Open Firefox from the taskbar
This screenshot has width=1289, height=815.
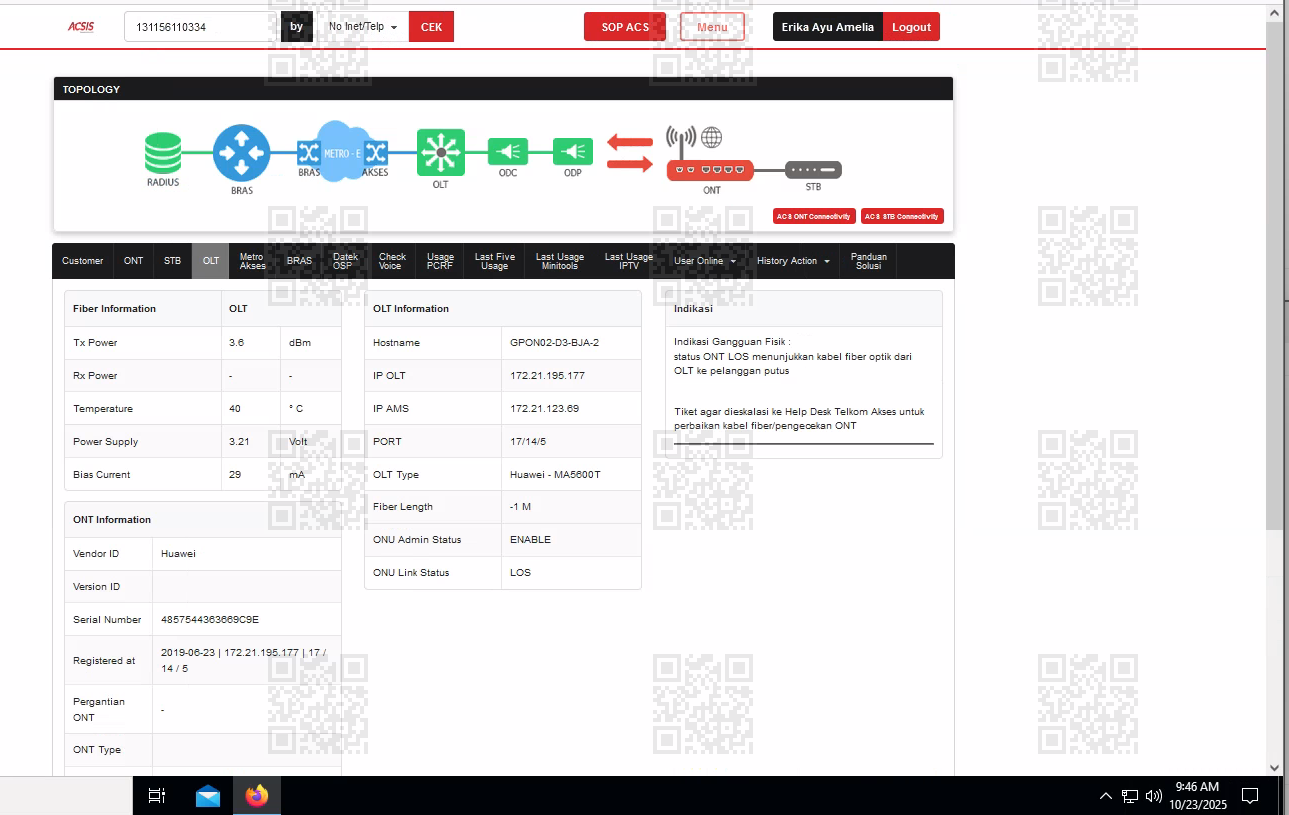point(257,796)
